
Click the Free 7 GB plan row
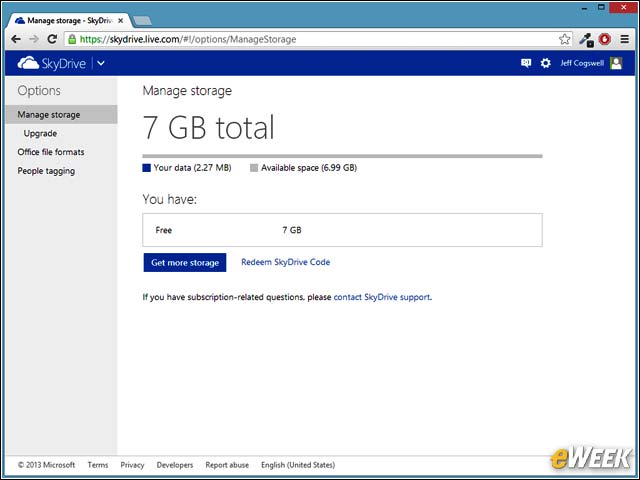point(342,230)
